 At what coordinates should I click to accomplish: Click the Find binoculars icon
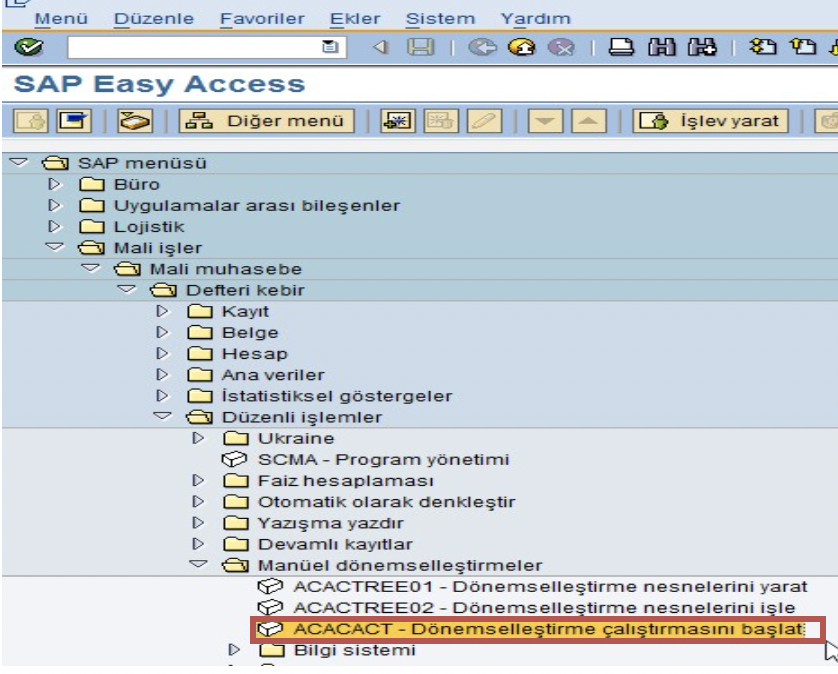tap(662, 48)
